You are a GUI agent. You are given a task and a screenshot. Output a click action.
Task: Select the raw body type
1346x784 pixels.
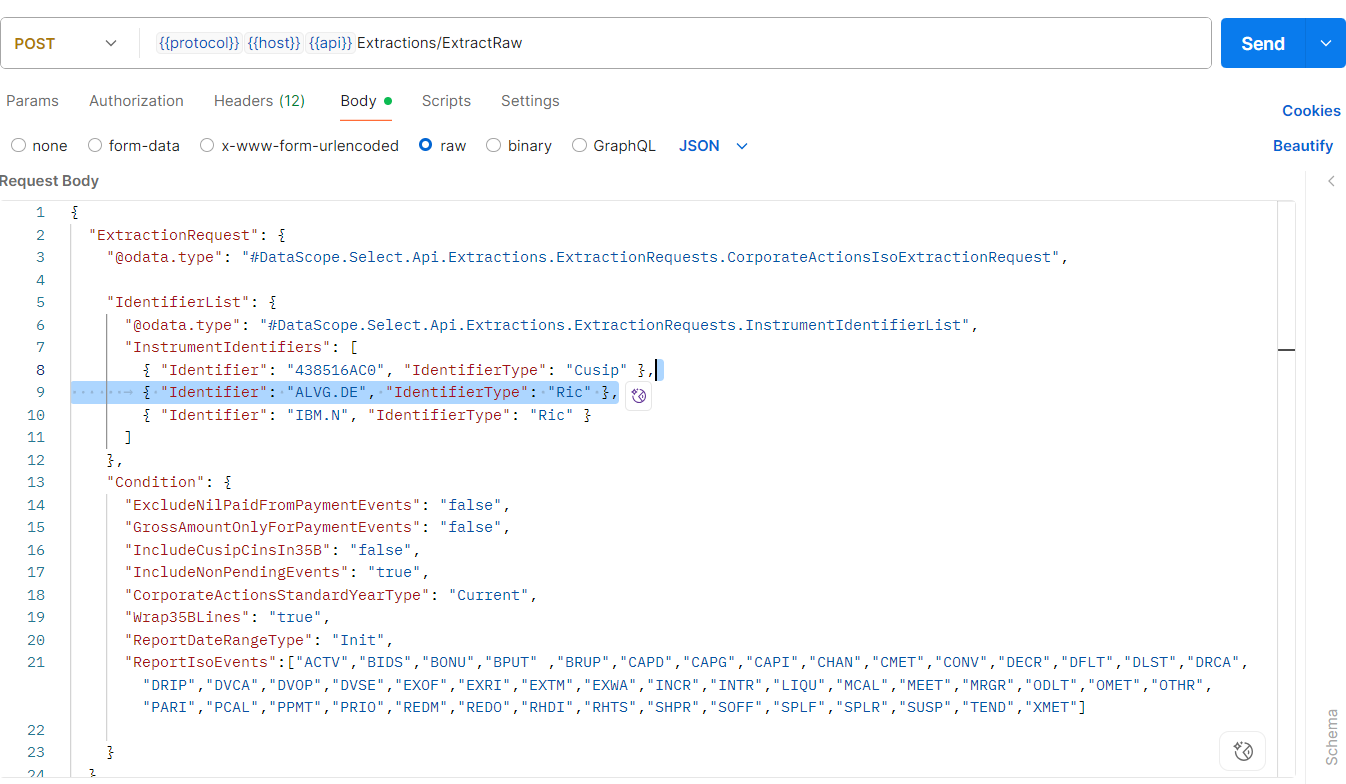[443, 146]
